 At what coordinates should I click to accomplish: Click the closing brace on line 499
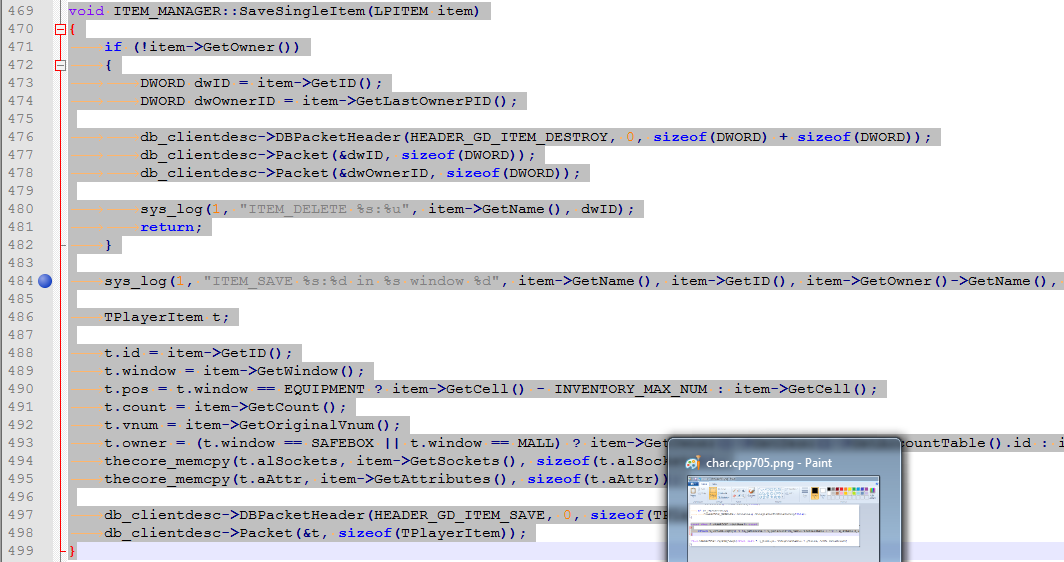[72, 550]
